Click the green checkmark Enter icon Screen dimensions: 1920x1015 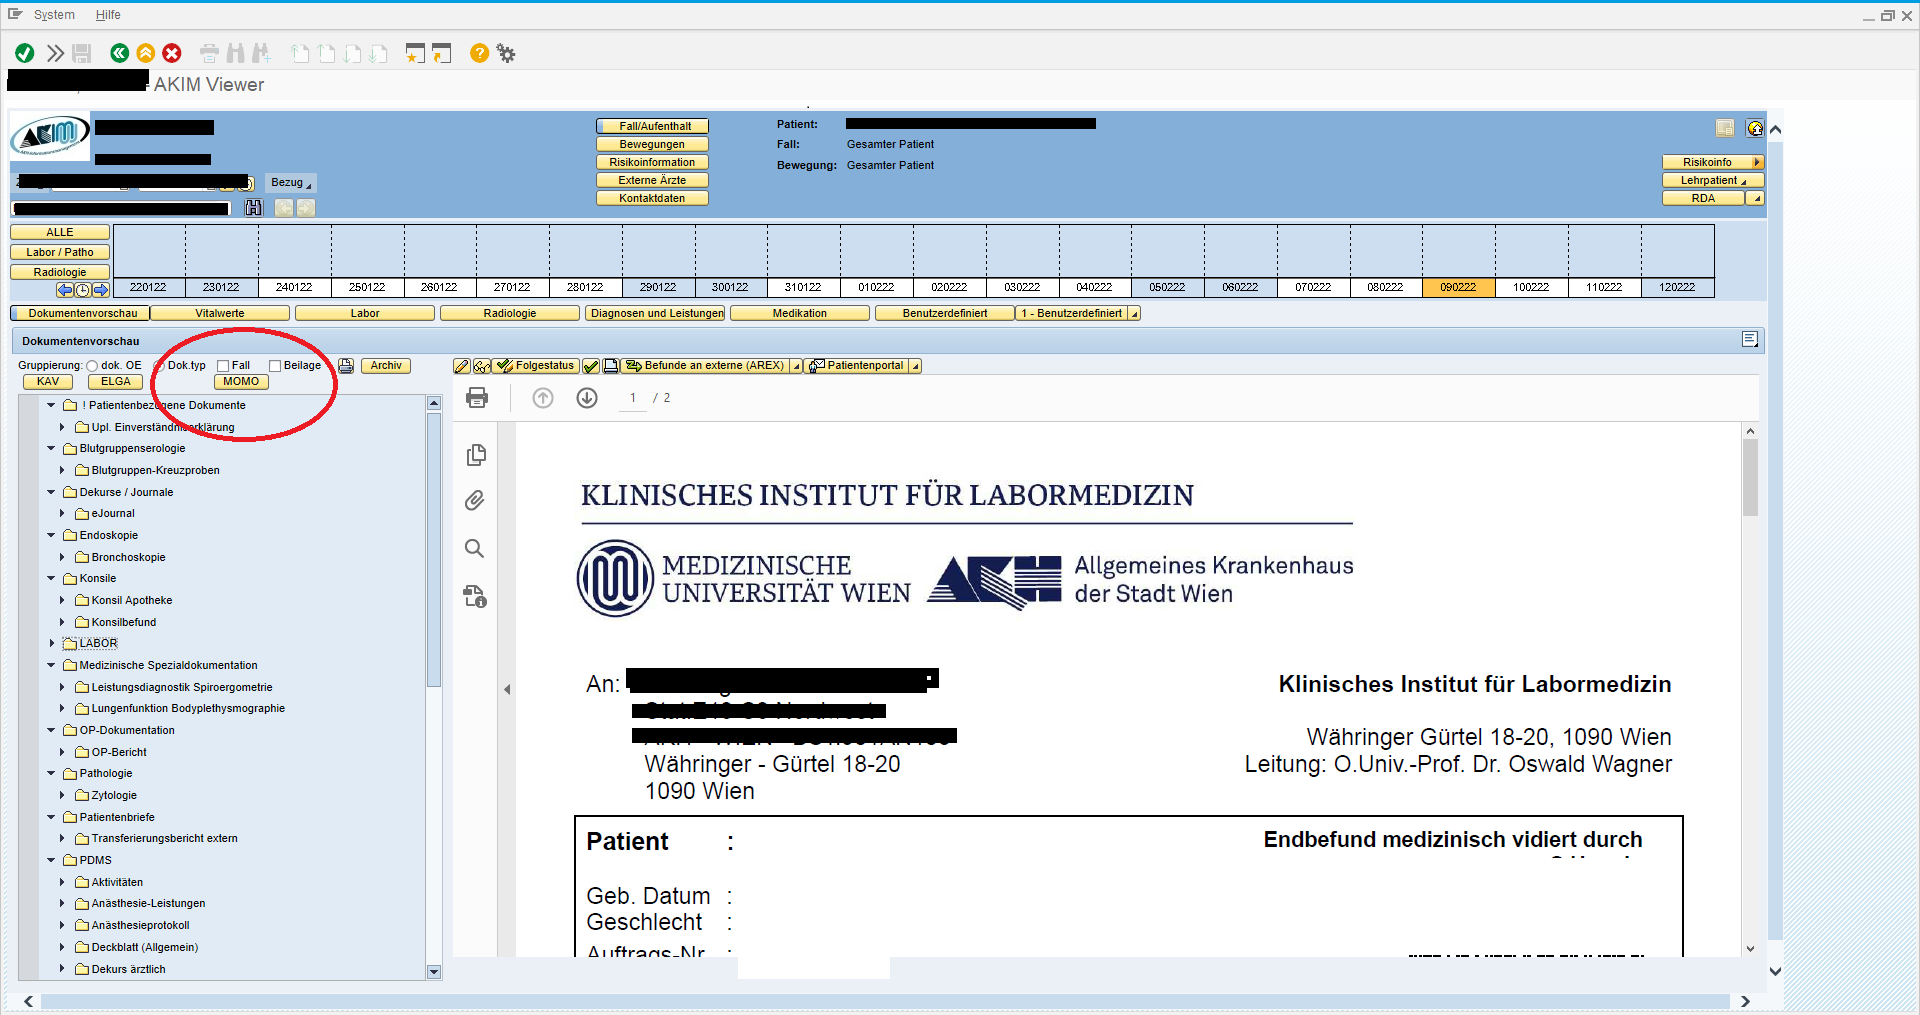(25, 53)
